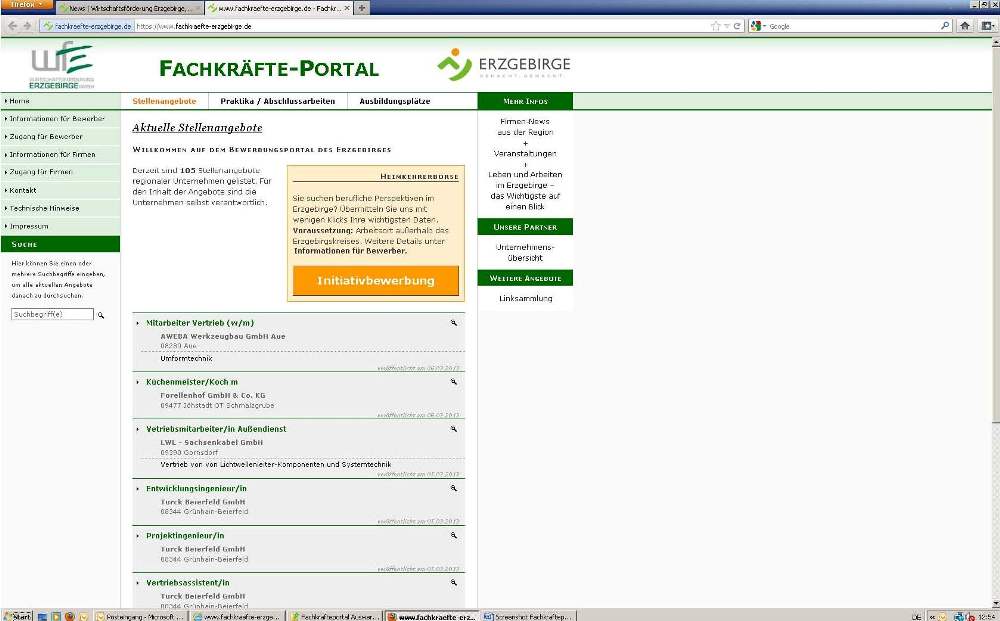1000x621 pixels.
Task: Open details magnifier for Küchenmeister/Koch m
Action: (x=453, y=382)
